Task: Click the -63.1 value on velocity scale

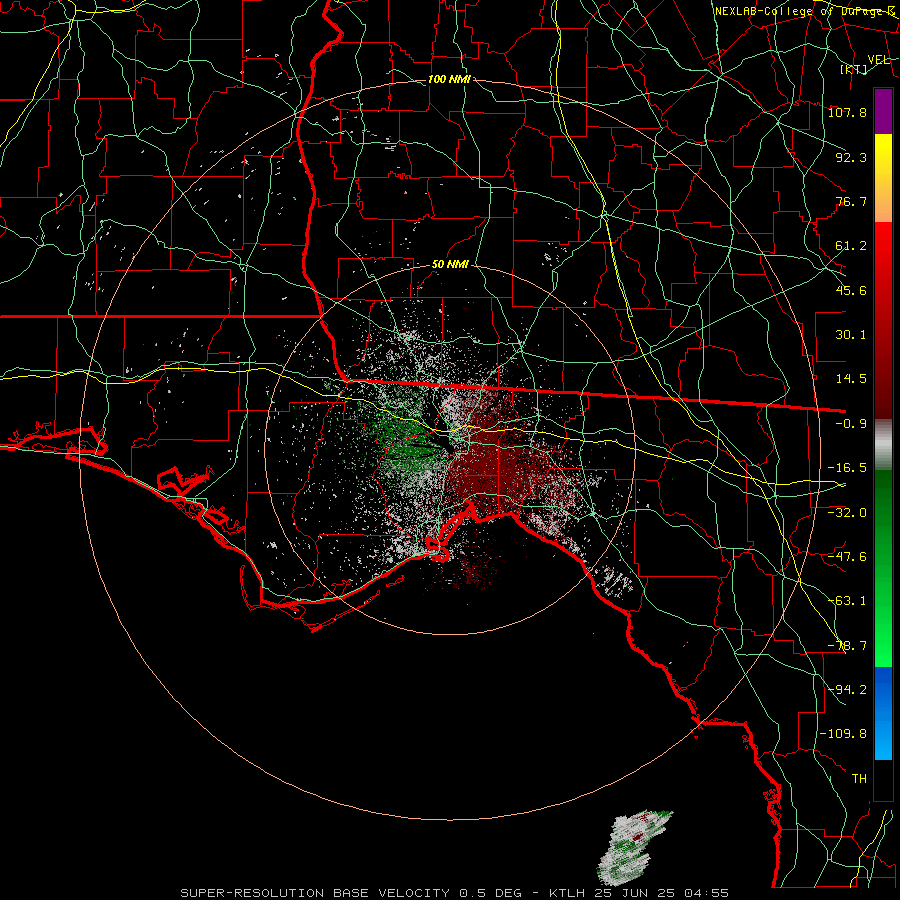Action: point(847,601)
